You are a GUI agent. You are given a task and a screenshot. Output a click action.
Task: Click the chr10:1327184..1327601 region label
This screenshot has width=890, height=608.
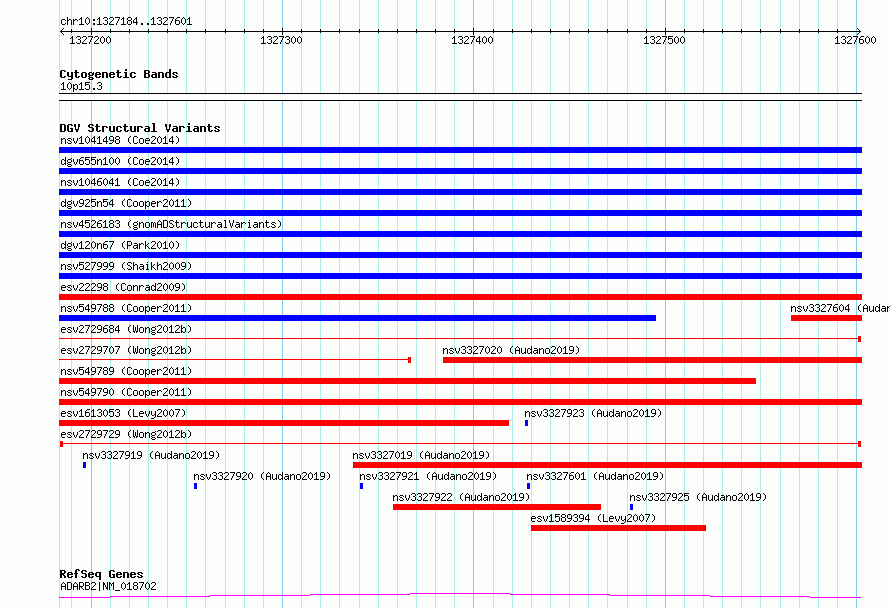[x=126, y=22]
